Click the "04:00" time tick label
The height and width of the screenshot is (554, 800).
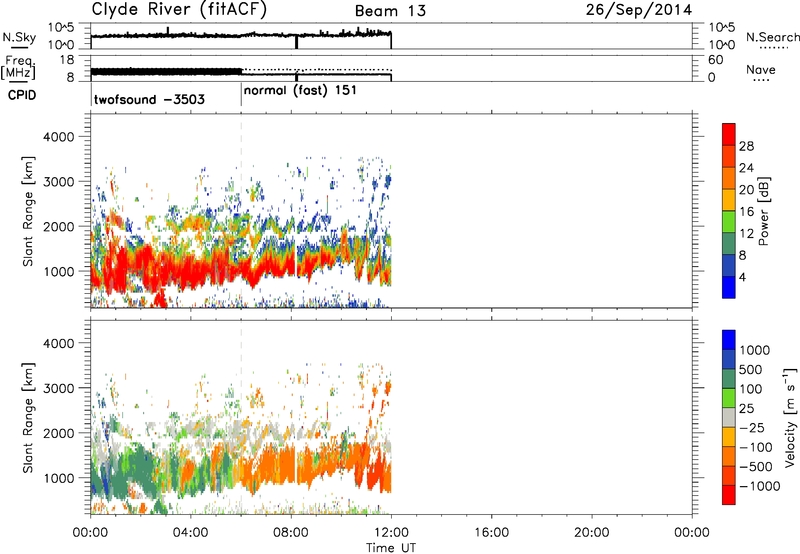click(191, 533)
